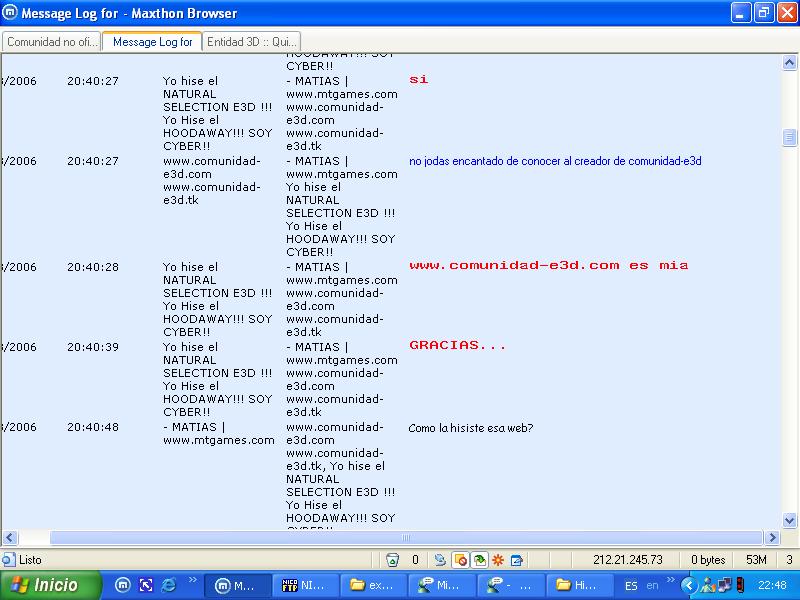This screenshot has height=600, width=800.
Task: Expand the quick launch overflow chevron
Action: pos(192,580)
